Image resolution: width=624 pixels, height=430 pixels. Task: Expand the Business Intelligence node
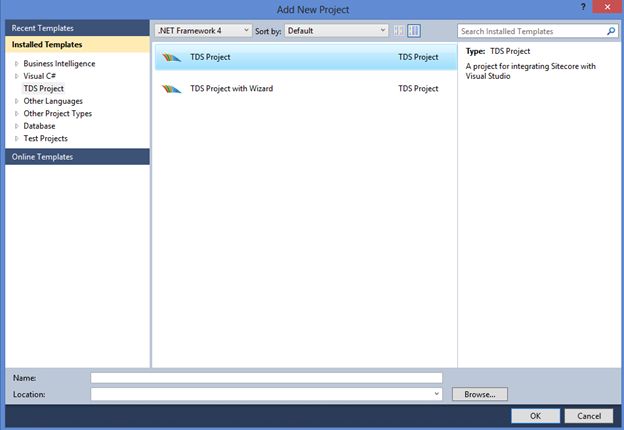pos(16,64)
